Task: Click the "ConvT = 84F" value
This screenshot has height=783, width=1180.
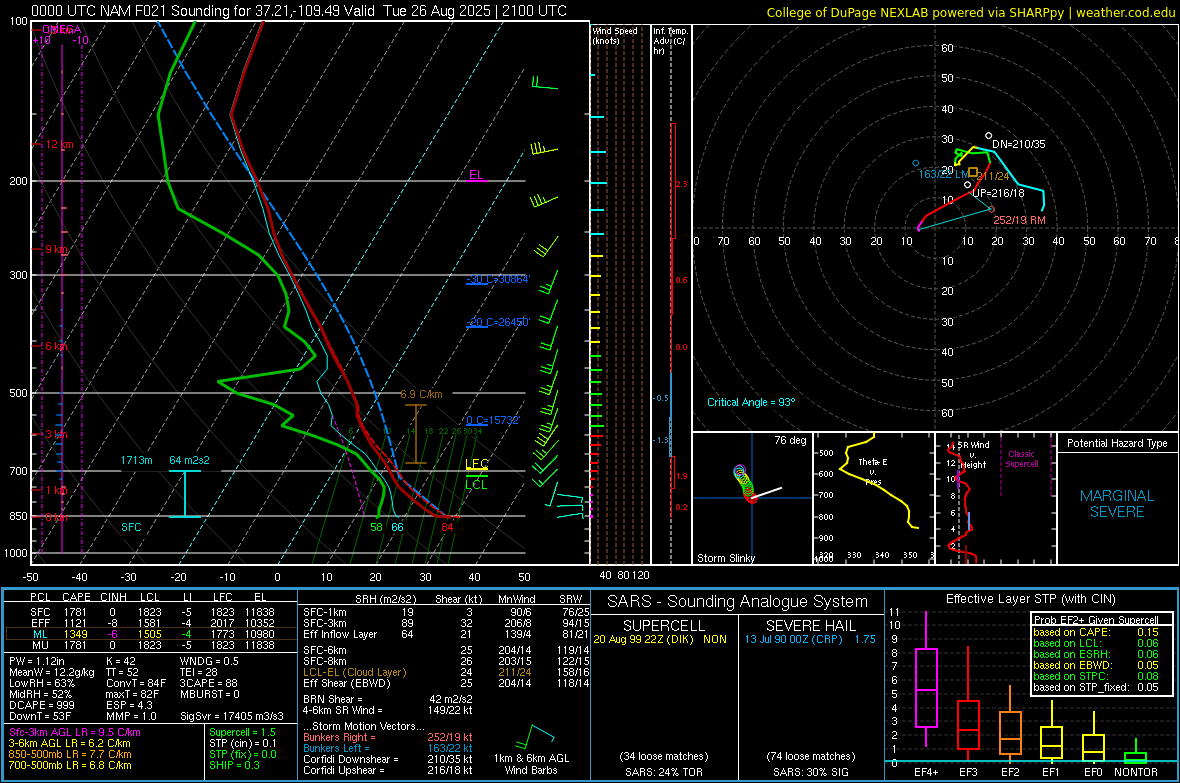Action: click(135, 683)
